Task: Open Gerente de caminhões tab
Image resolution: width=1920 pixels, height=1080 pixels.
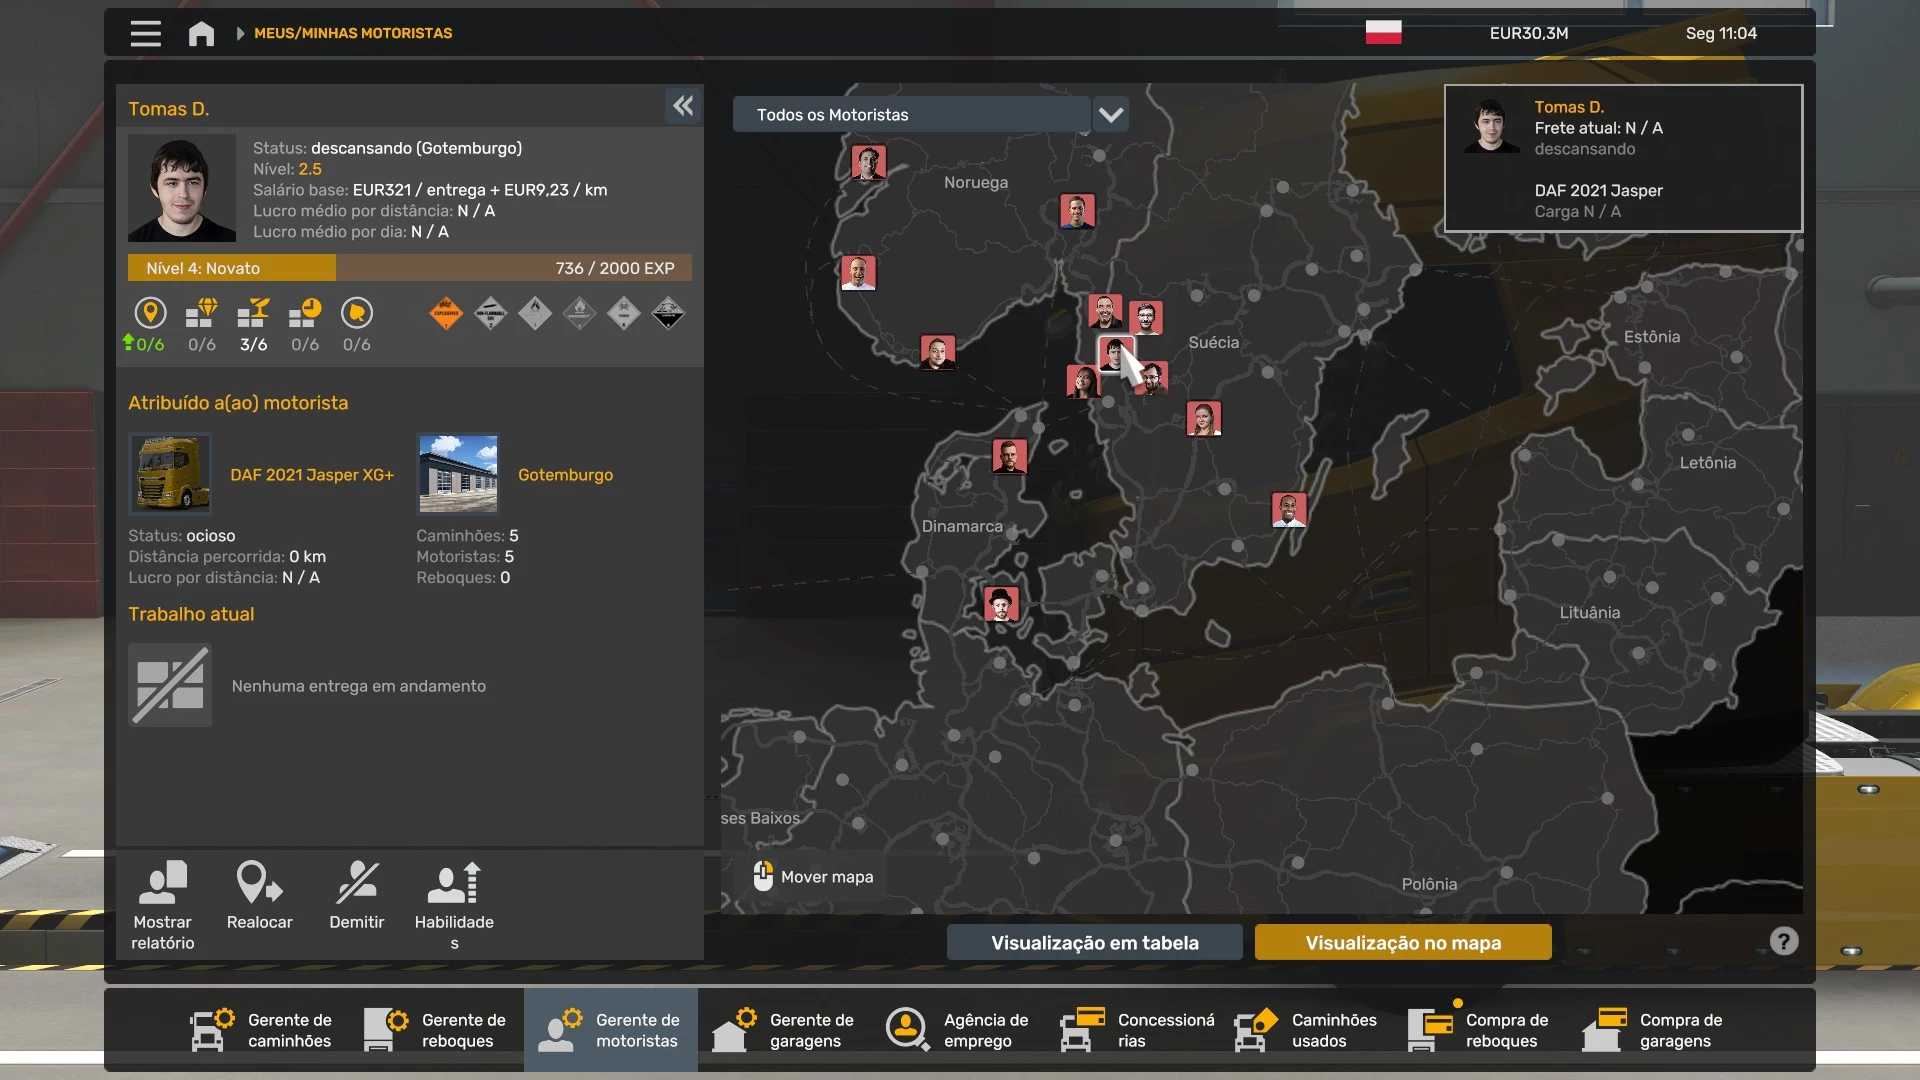Action: [x=261, y=1030]
